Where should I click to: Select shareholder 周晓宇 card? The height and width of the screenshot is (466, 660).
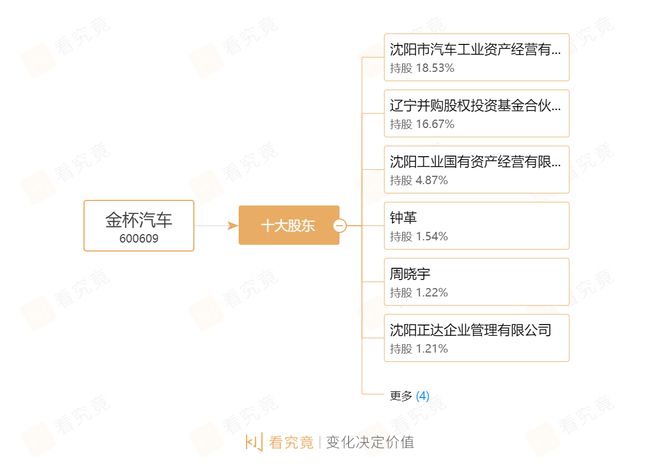476,282
